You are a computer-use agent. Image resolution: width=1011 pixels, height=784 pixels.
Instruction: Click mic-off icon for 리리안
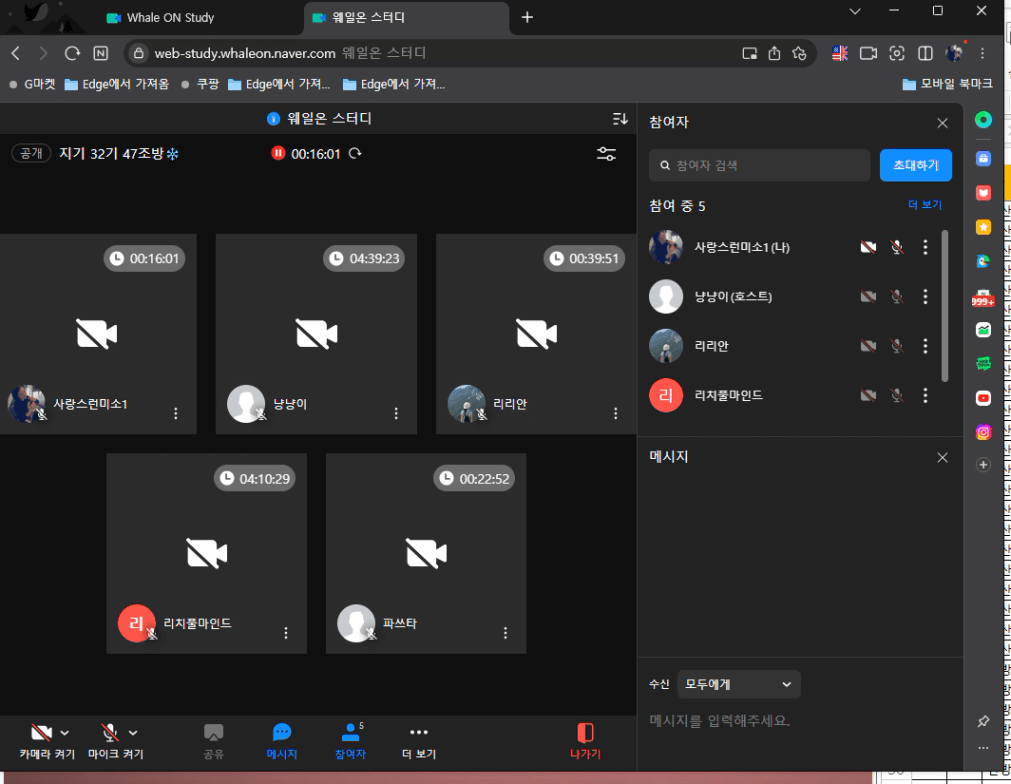(x=896, y=346)
